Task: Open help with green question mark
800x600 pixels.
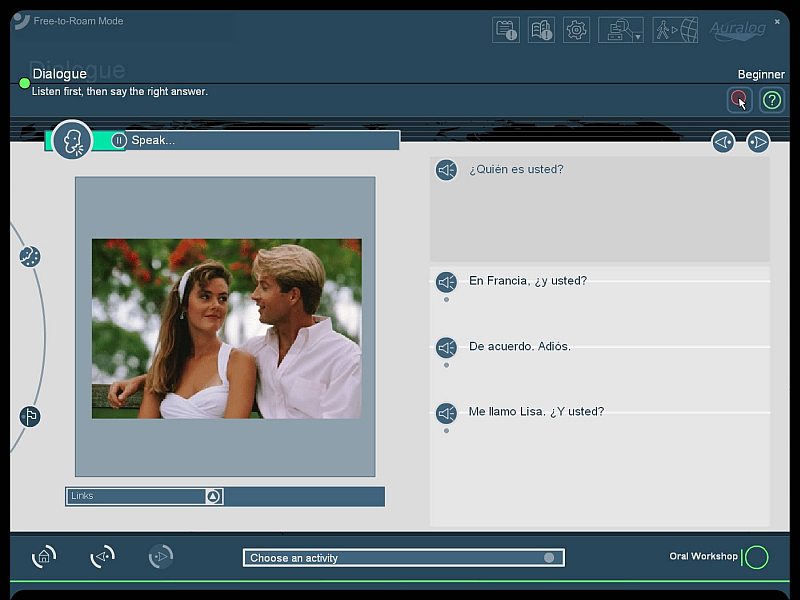Action: tap(771, 99)
